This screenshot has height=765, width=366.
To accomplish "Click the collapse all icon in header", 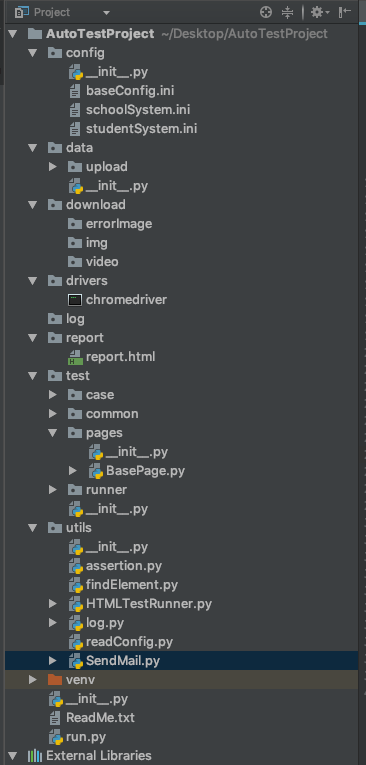I will click(x=287, y=12).
